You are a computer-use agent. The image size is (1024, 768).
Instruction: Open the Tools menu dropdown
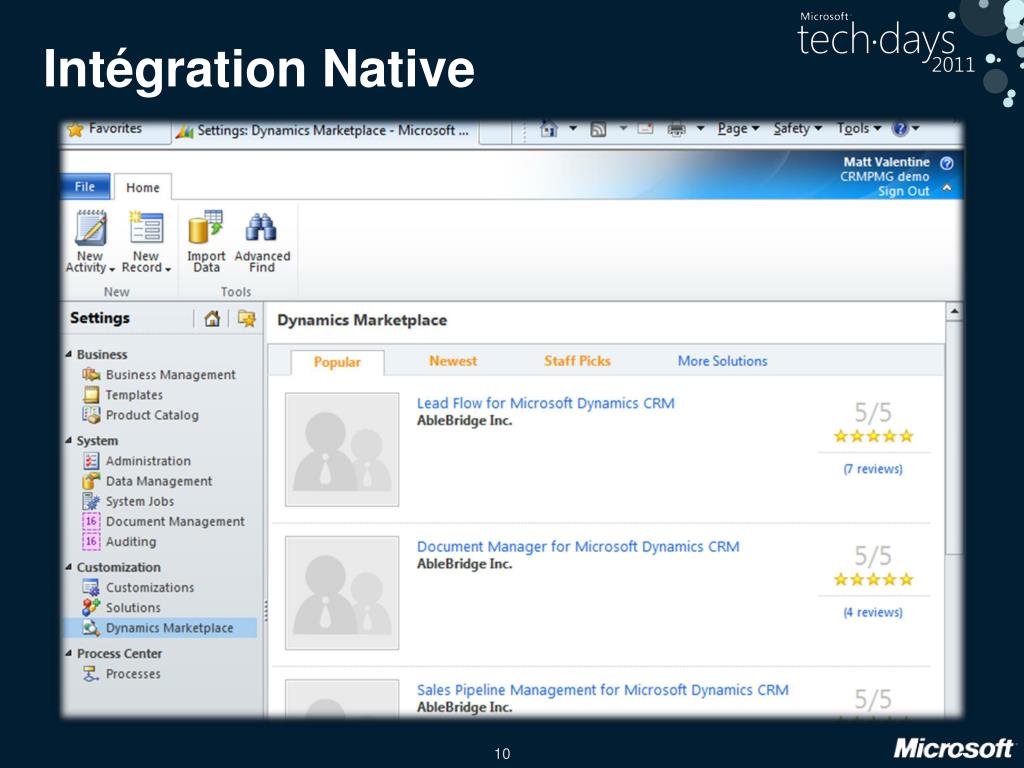859,129
